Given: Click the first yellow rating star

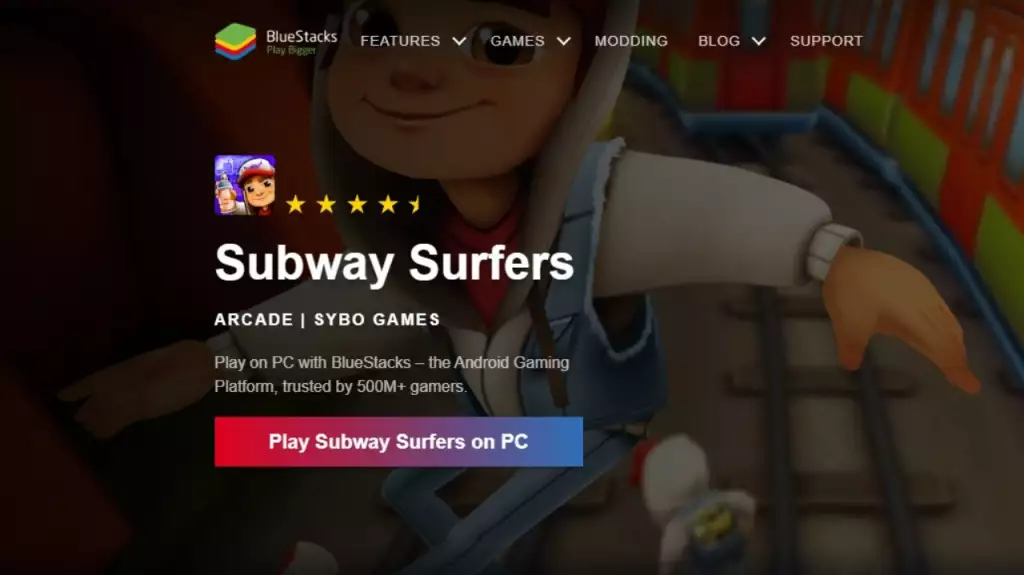Looking at the screenshot, I should (x=296, y=205).
